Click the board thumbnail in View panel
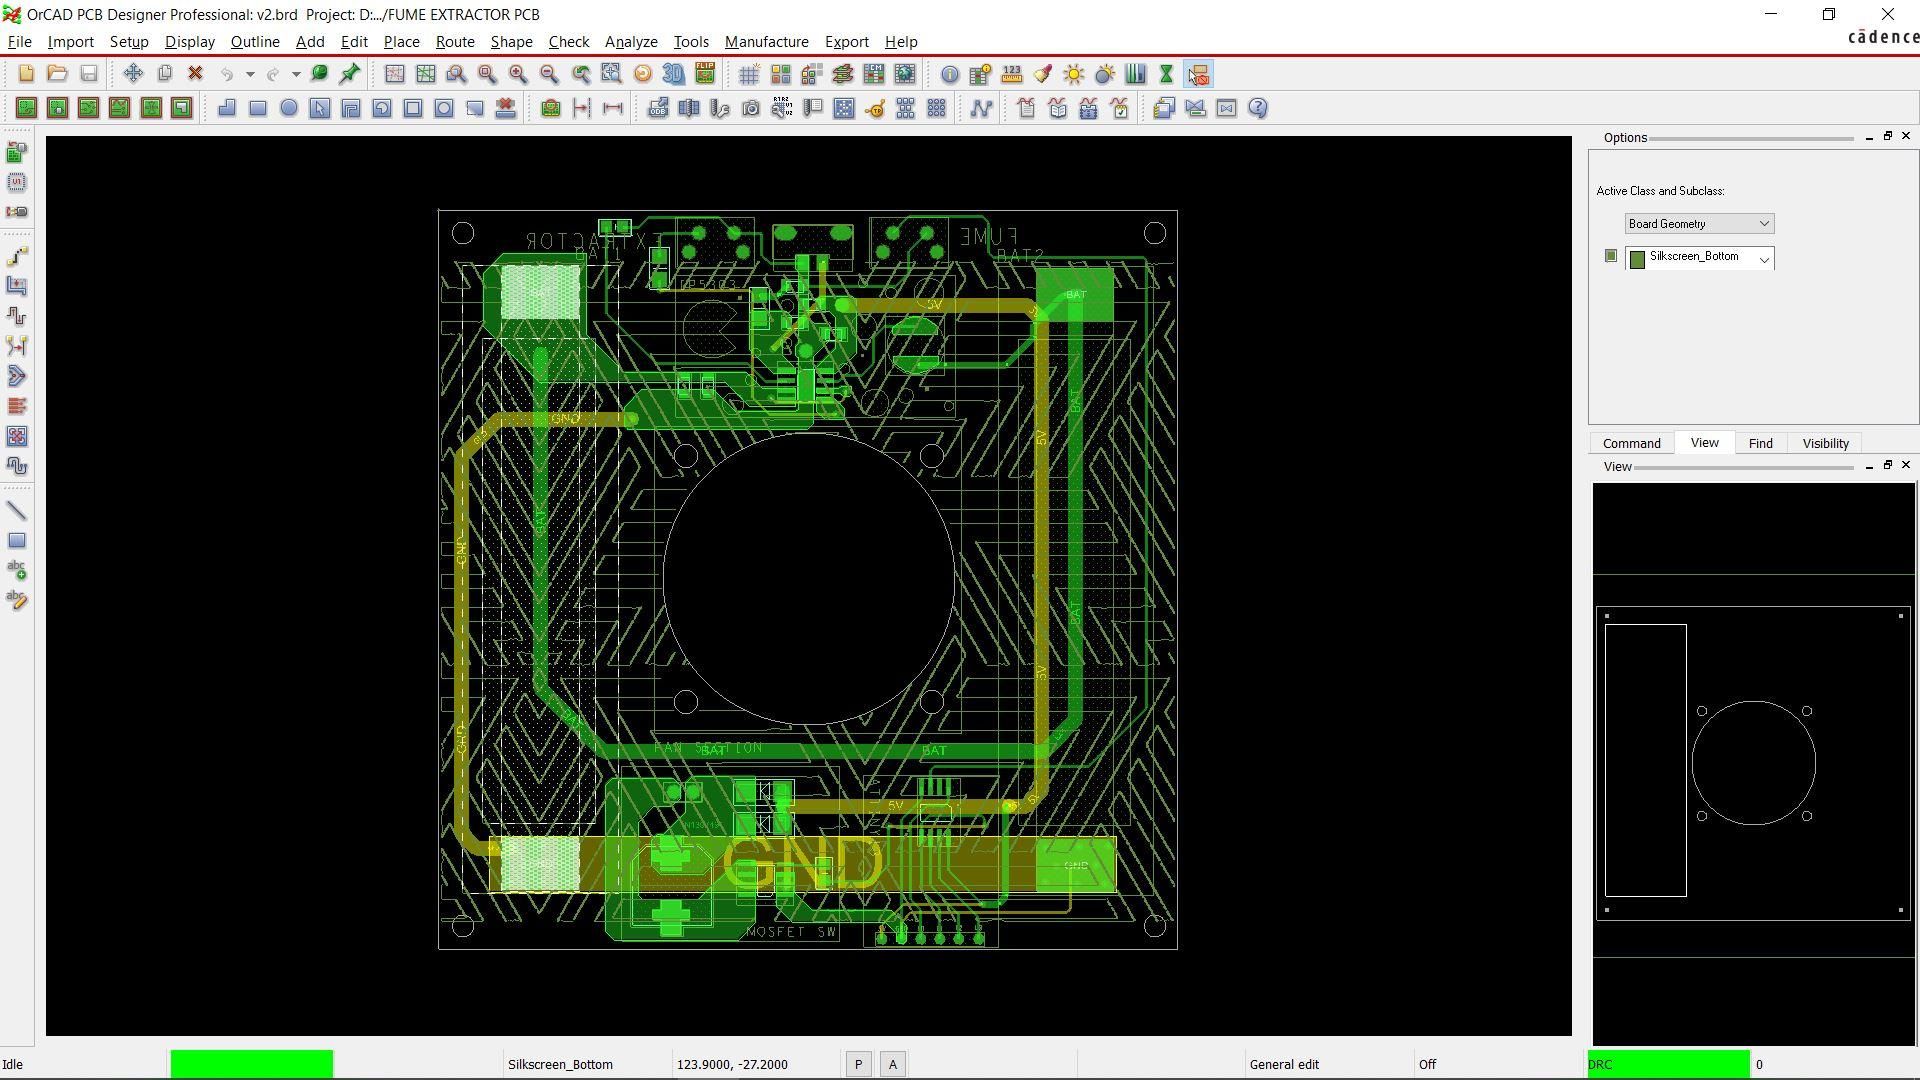Image resolution: width=1920 pixels, height=1080 pixels. [x=1753, y=763]
